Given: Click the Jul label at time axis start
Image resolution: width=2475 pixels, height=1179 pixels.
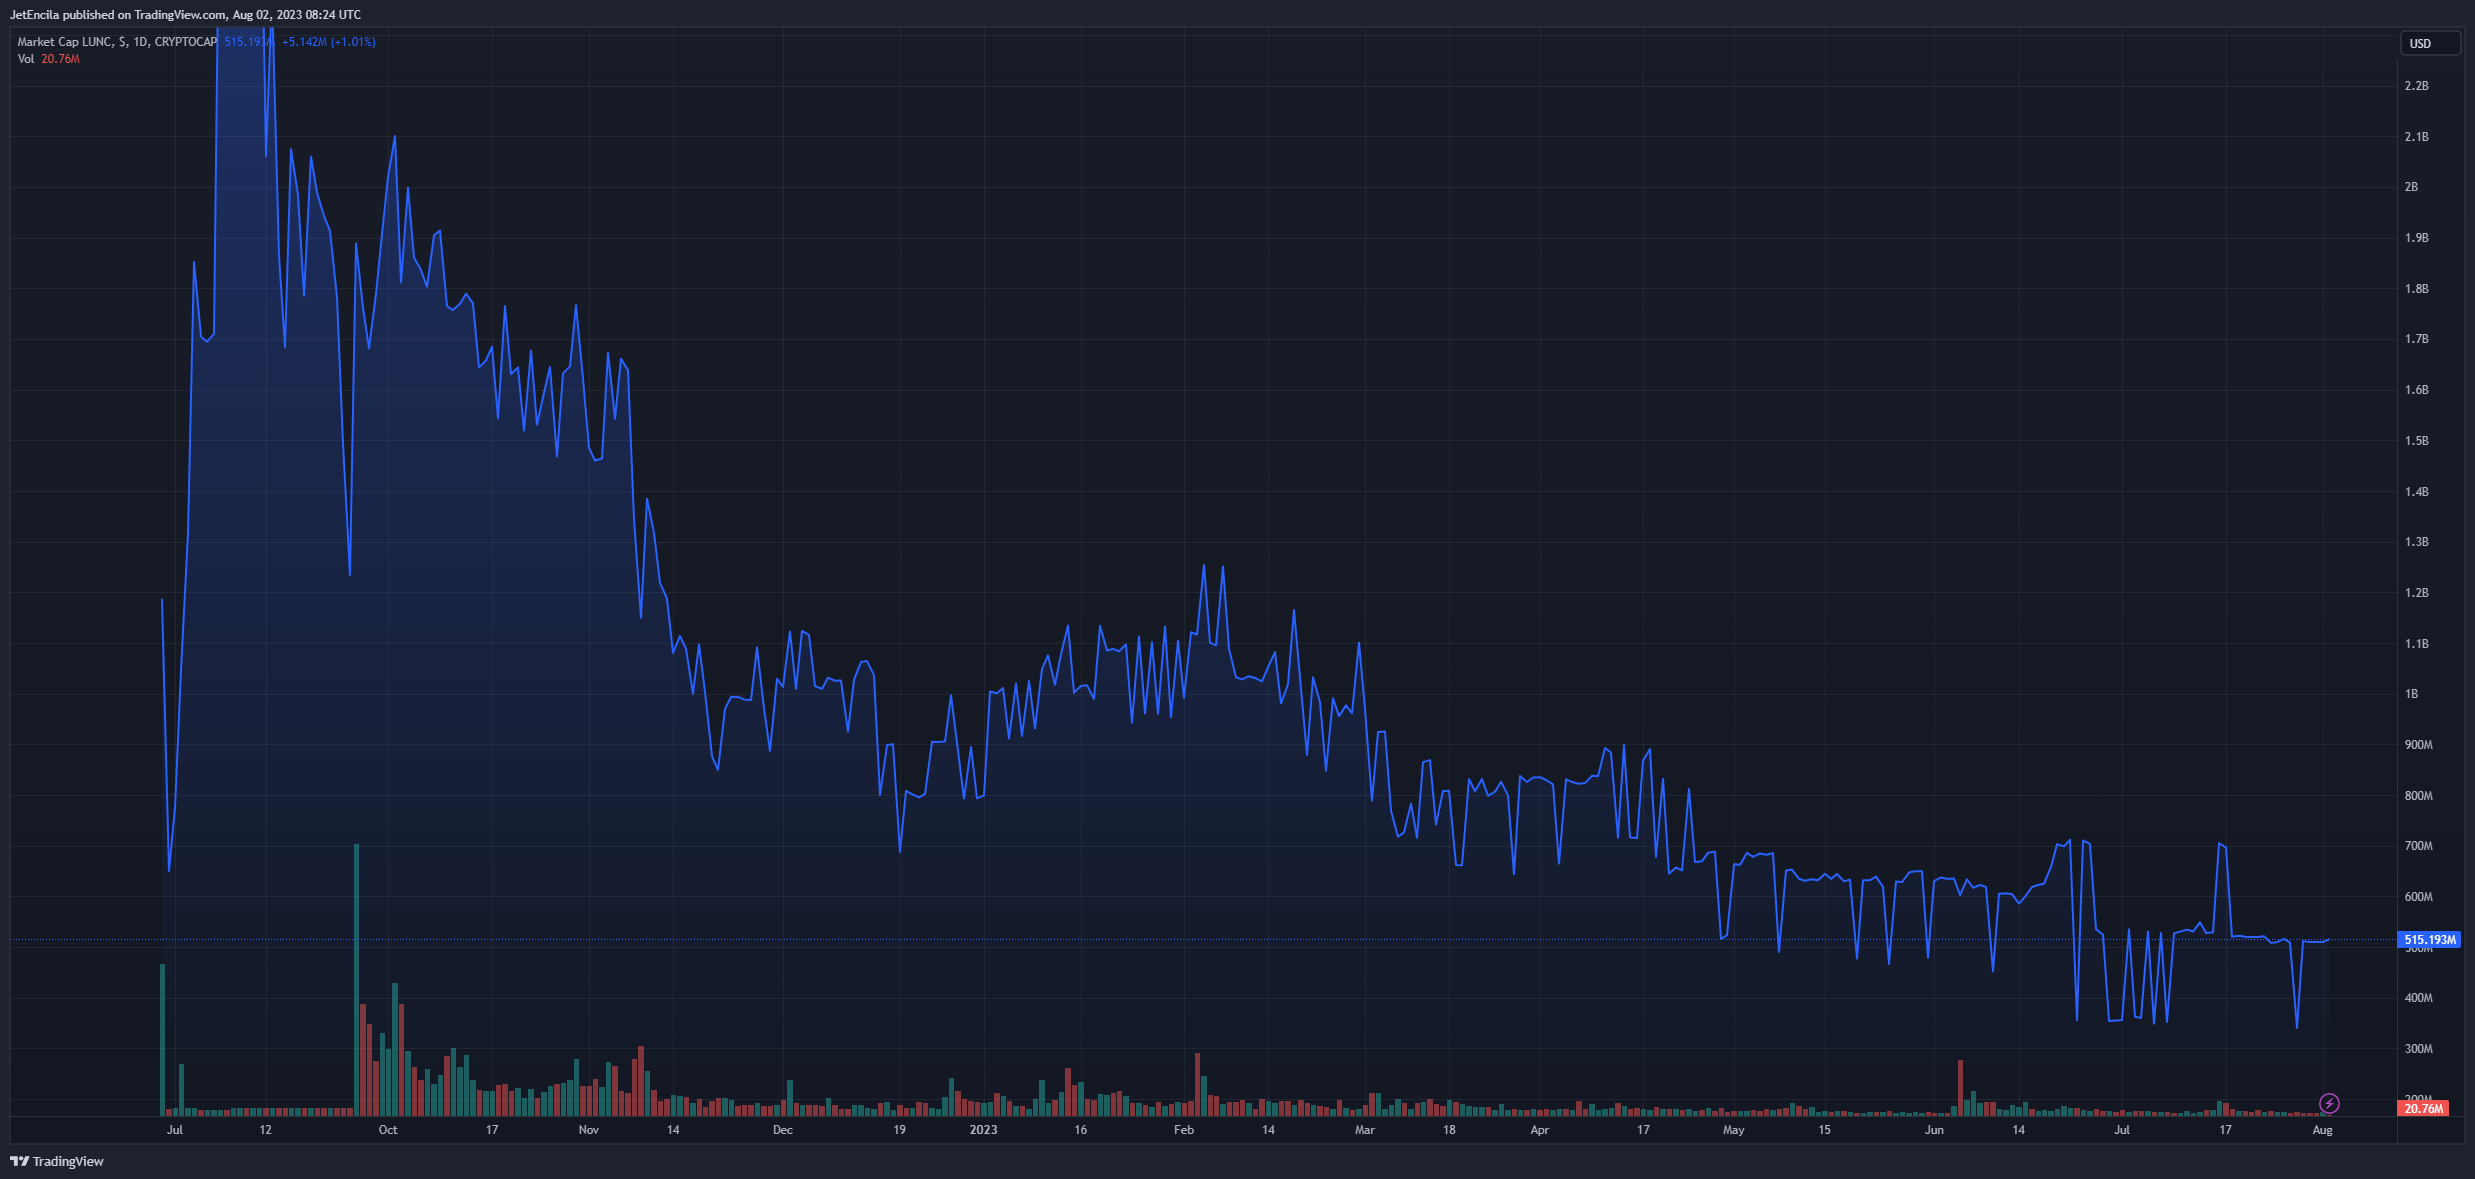Looking at the screenshot, I should click(175, 1130).
